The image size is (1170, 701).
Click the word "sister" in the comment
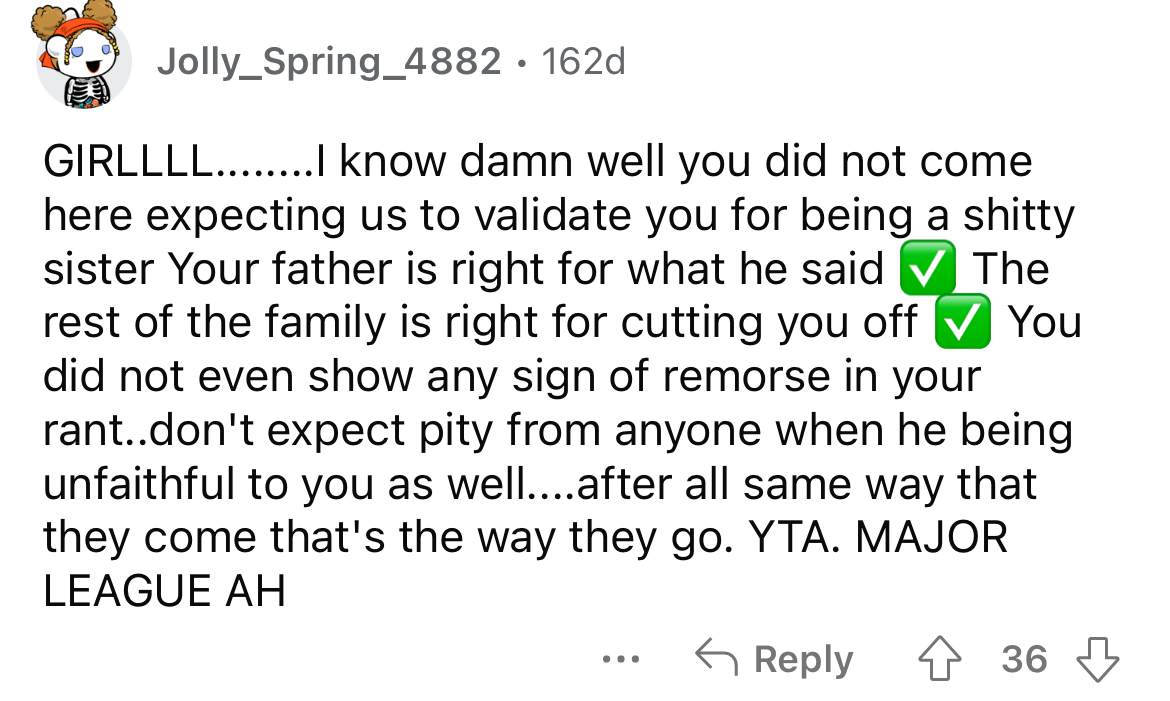pyautogui.click(x=98, y=269)
